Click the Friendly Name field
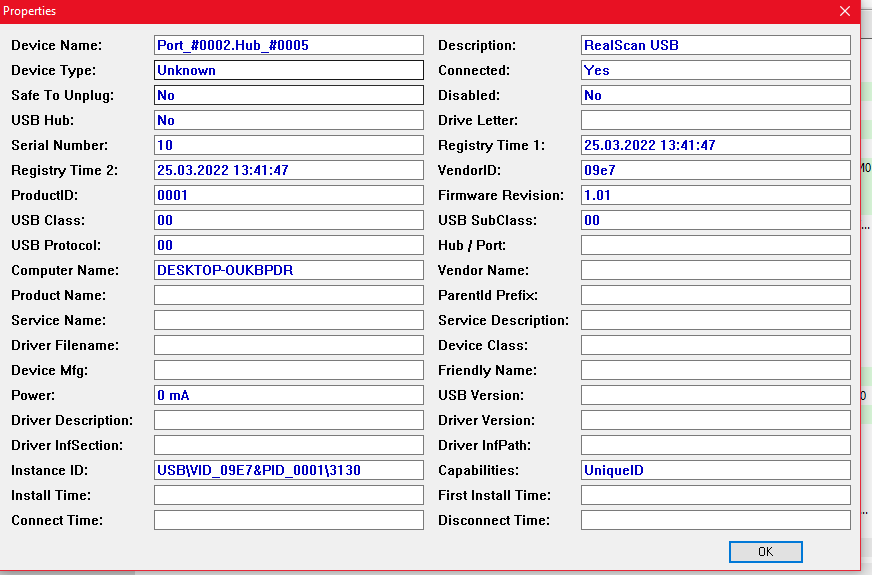872x575 pixels. 716,370
